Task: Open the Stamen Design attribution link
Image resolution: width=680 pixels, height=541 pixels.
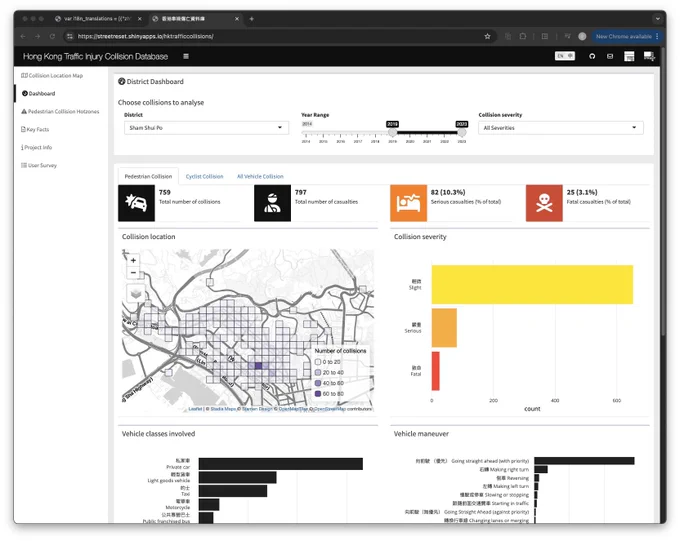Action: point(258,409)
